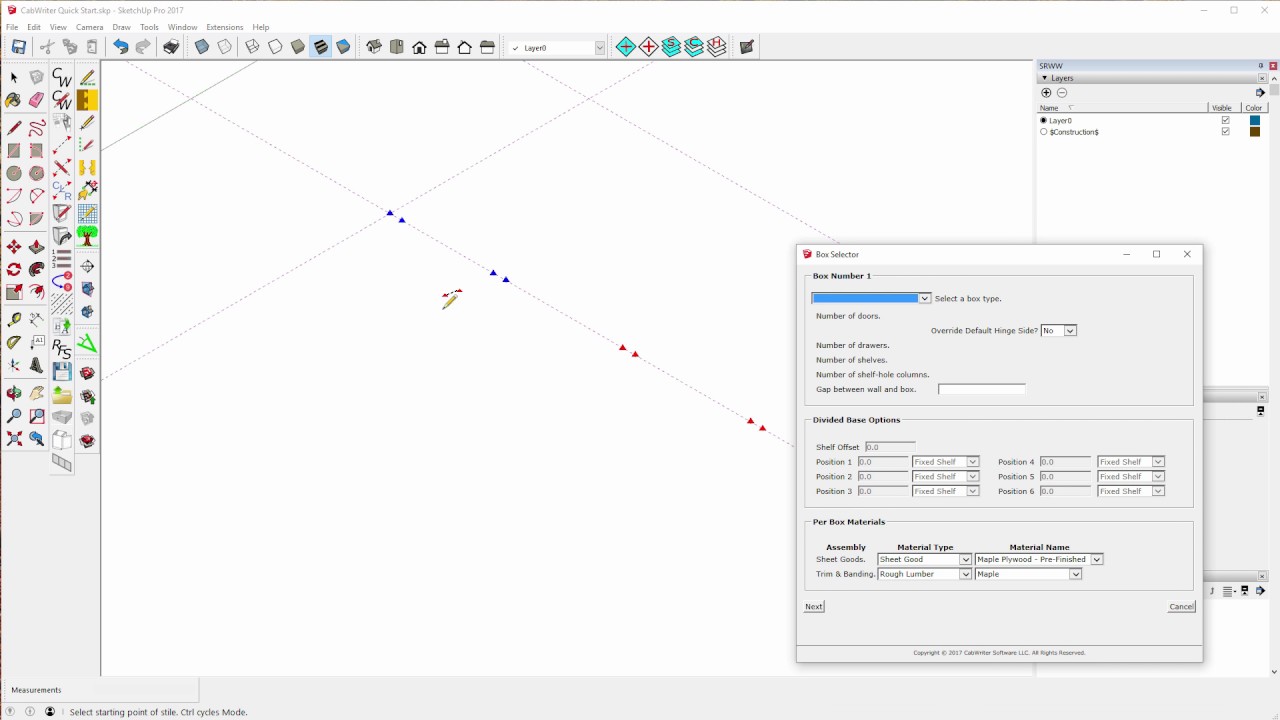Toggle visibility of the $Construction$ layer
This screenshot has width=1280, height=720.
point(1225,132)
